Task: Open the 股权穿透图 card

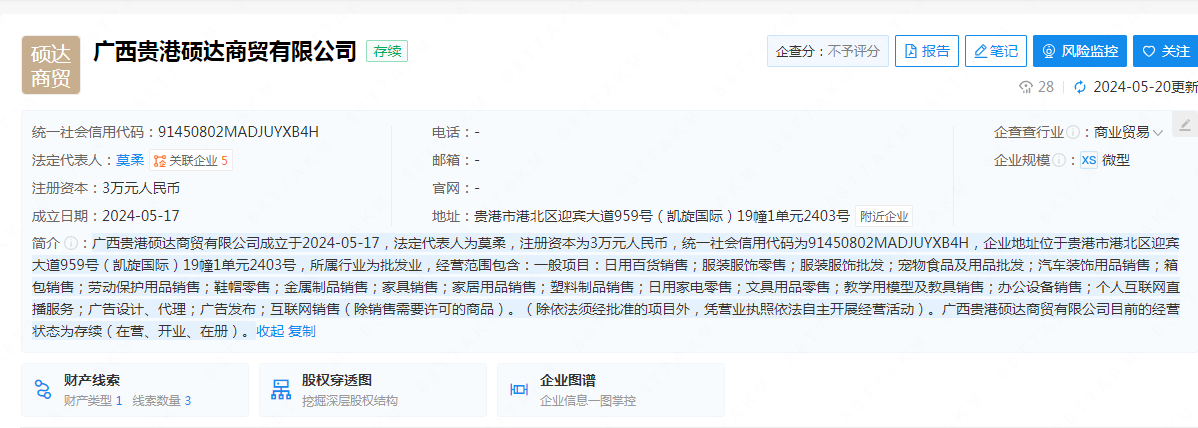Action: (374, 390)
